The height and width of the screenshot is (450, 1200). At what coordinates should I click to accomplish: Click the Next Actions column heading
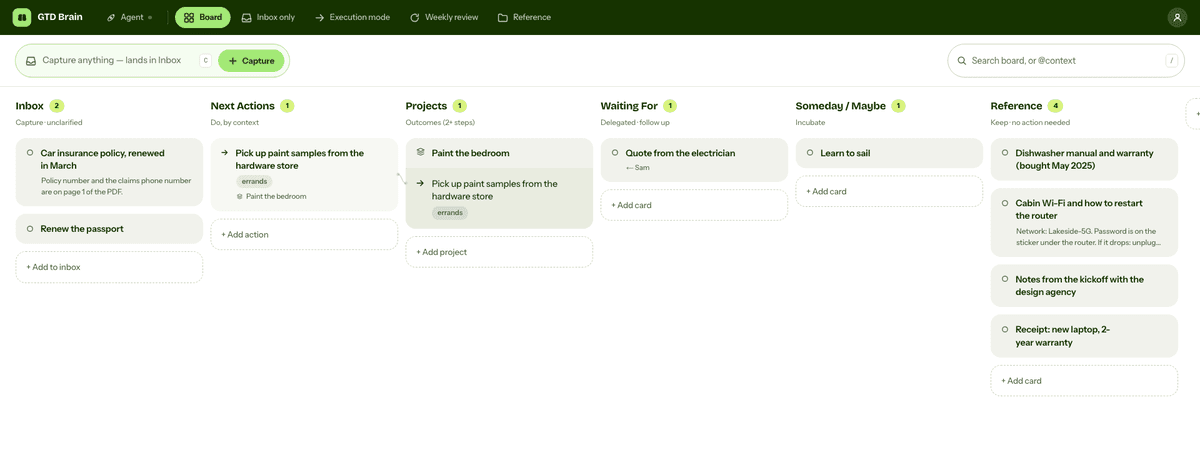243,106
